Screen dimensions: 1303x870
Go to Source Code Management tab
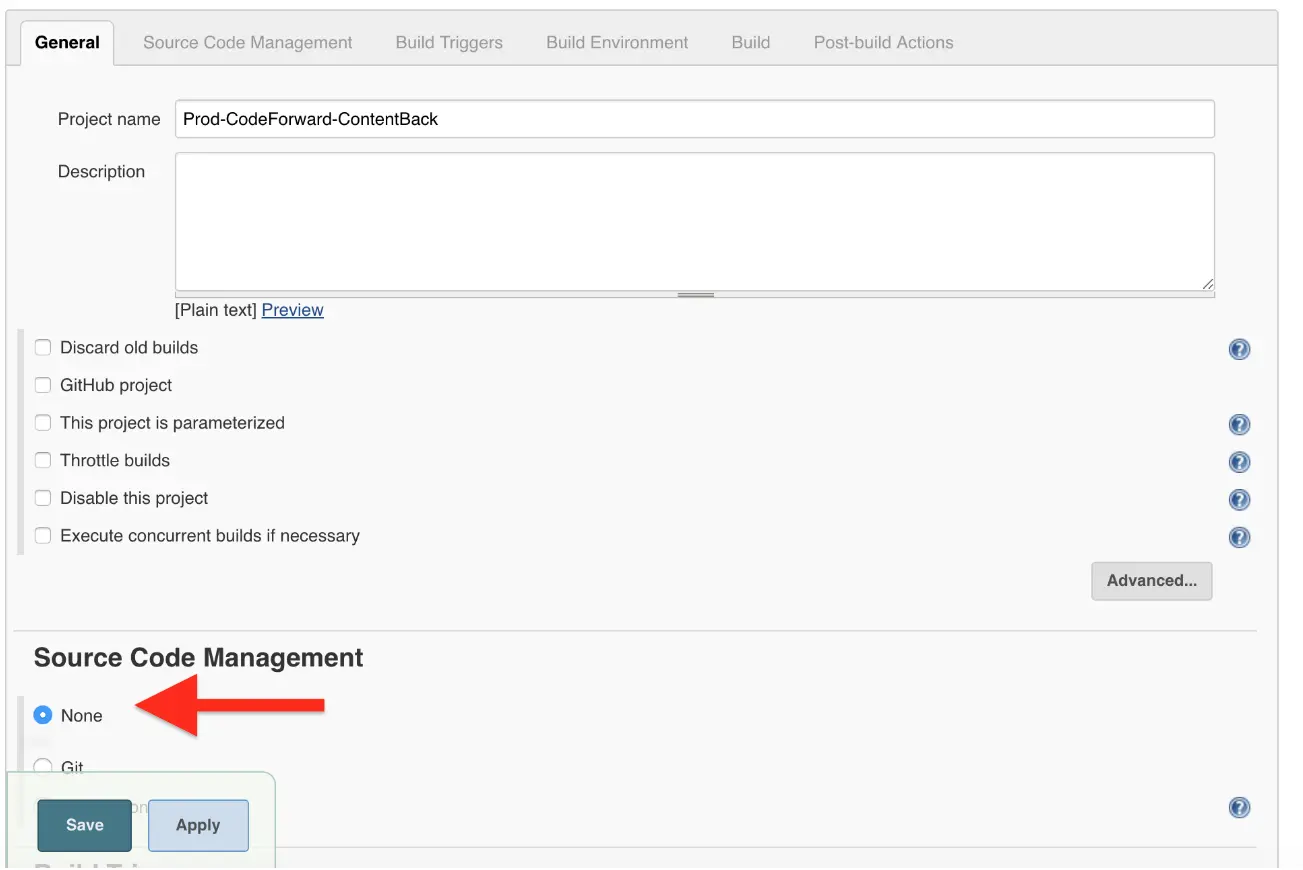(247, 43)
